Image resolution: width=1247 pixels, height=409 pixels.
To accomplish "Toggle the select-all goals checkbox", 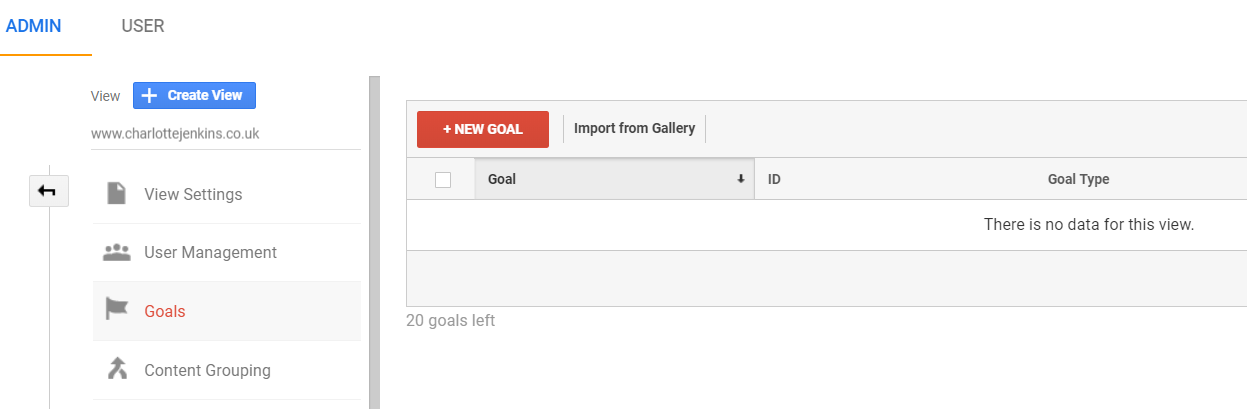I will click(443, 180).
